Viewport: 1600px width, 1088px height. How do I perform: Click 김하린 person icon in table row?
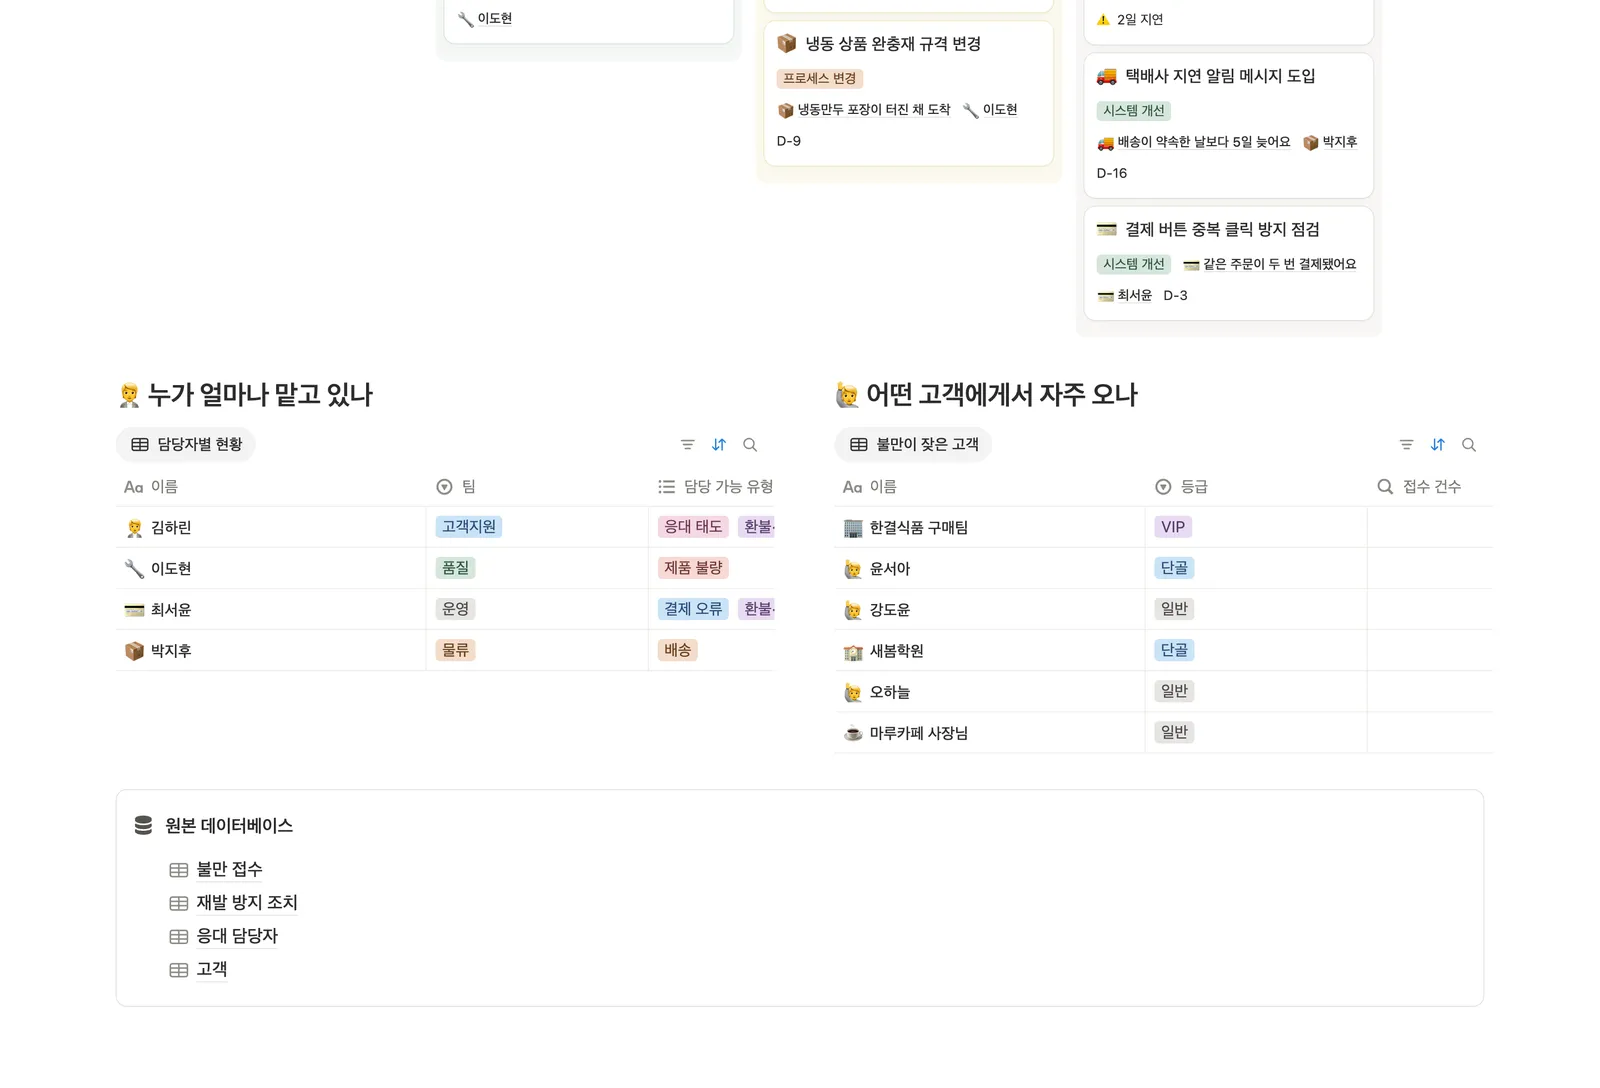(134, 528)
